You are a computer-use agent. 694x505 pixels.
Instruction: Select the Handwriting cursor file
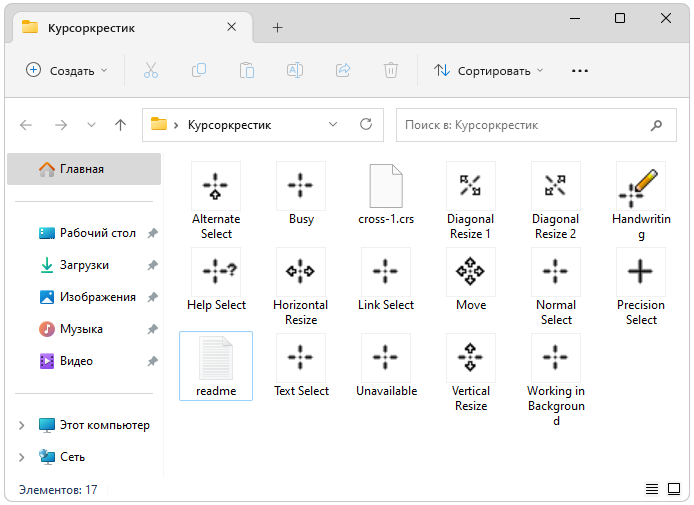(x=641, y=201)
